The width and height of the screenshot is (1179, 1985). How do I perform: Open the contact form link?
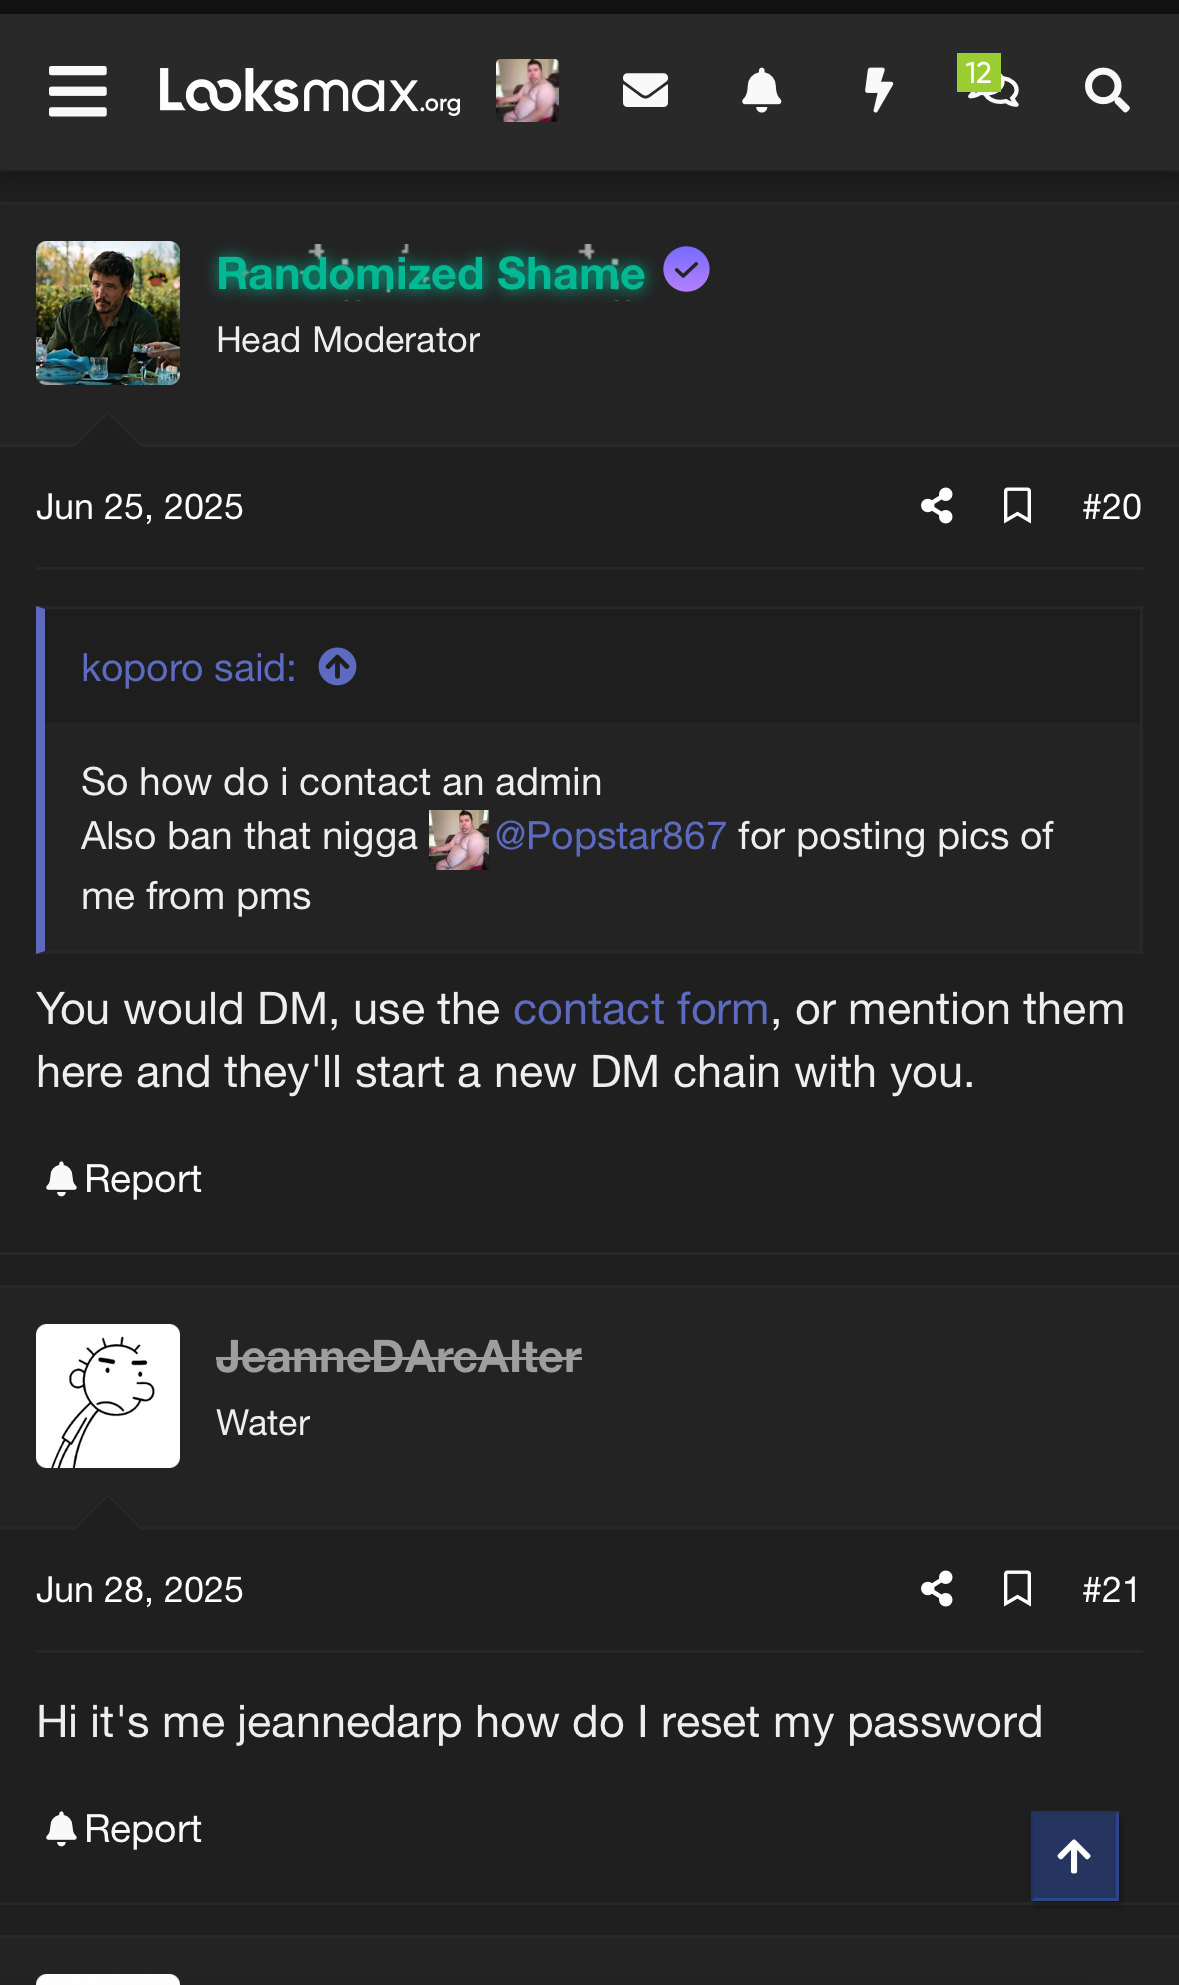[x=641, y=1009]
